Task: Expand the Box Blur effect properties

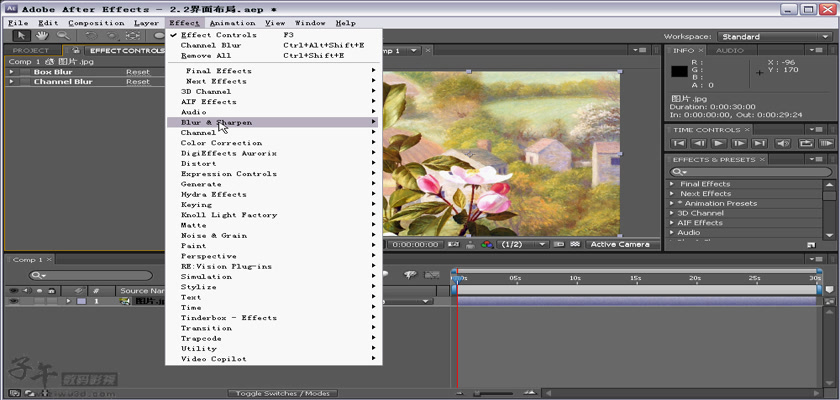Action: [x=11, y=72]
